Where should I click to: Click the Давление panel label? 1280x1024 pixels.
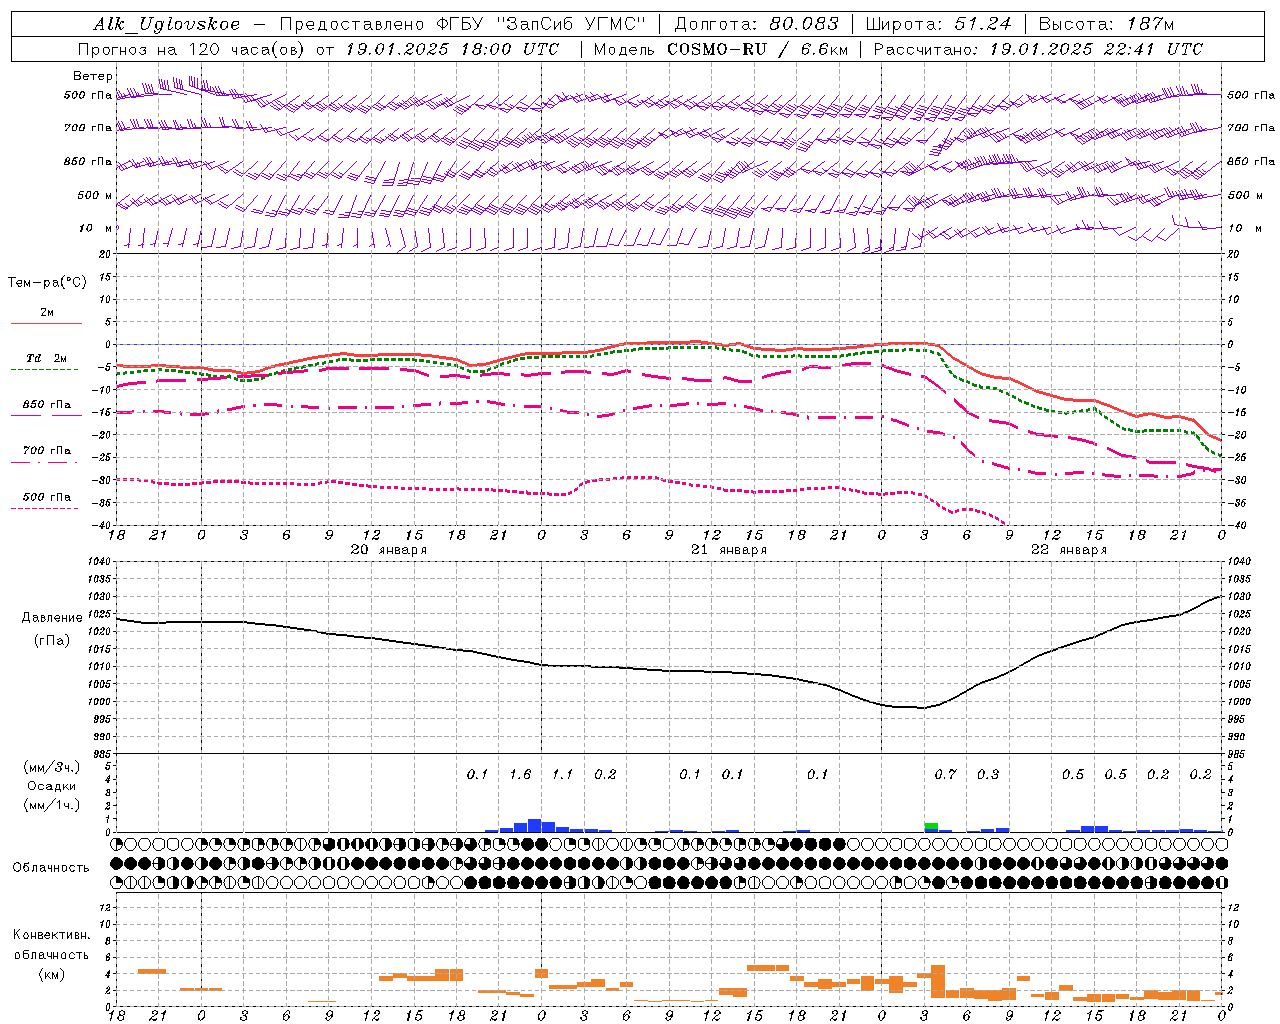(52, 618)
